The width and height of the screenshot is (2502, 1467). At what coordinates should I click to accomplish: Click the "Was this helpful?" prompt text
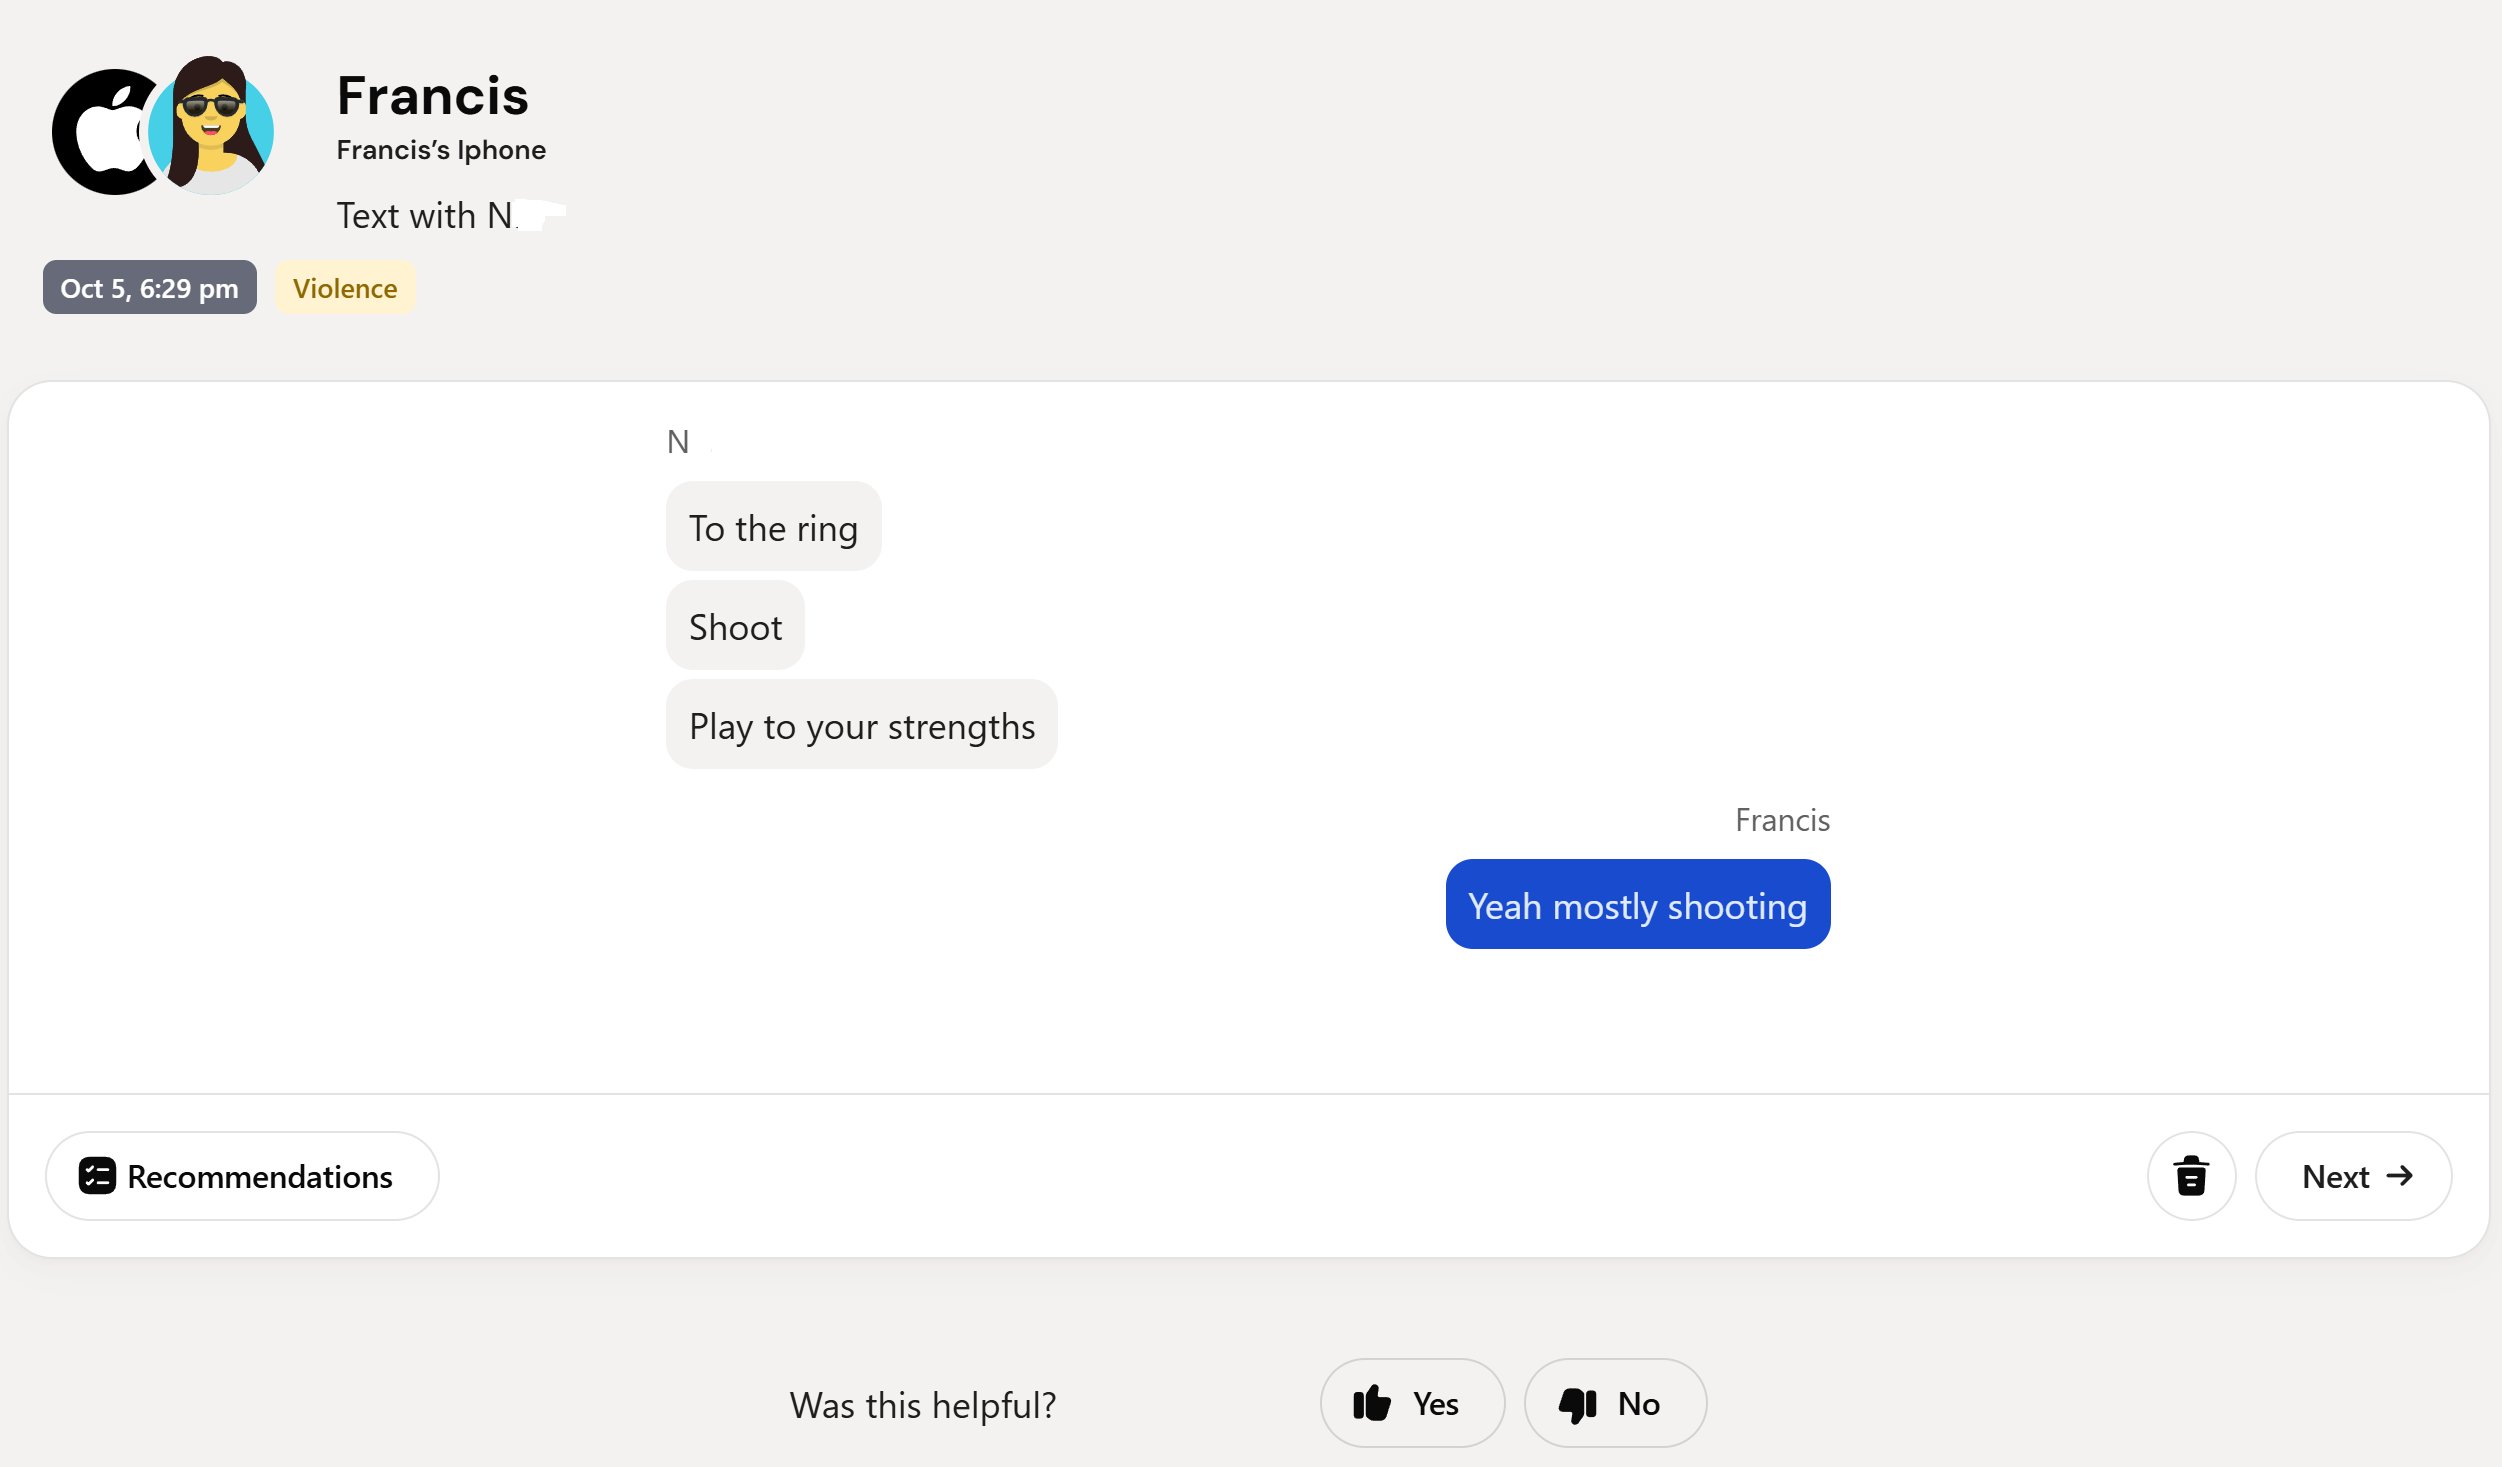pos(922,1405)
